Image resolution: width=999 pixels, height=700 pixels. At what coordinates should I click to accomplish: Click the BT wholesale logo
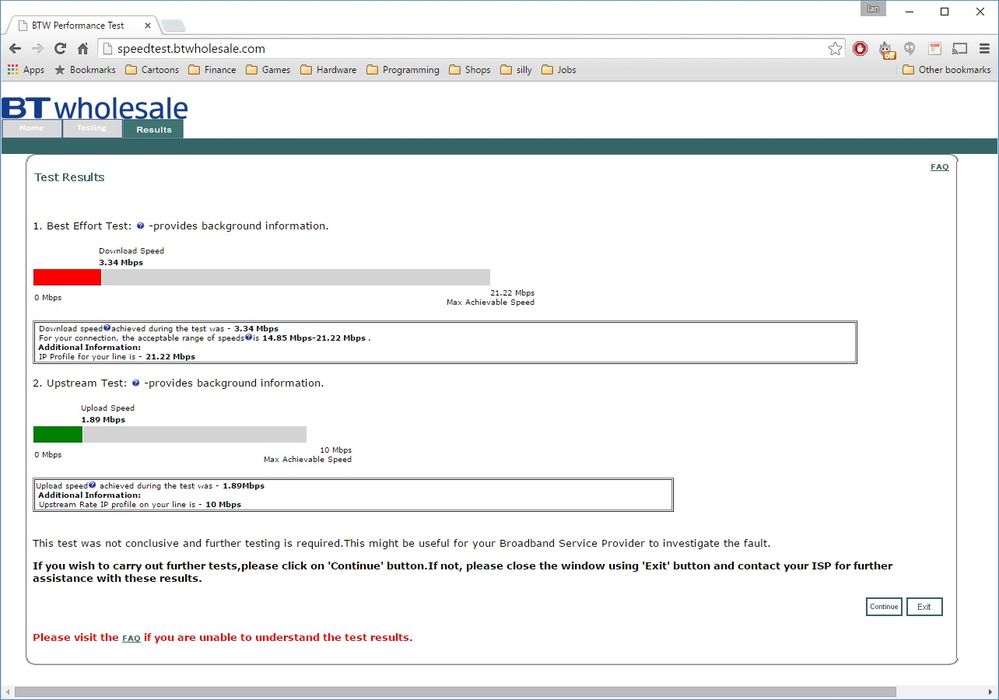point(95,108)
